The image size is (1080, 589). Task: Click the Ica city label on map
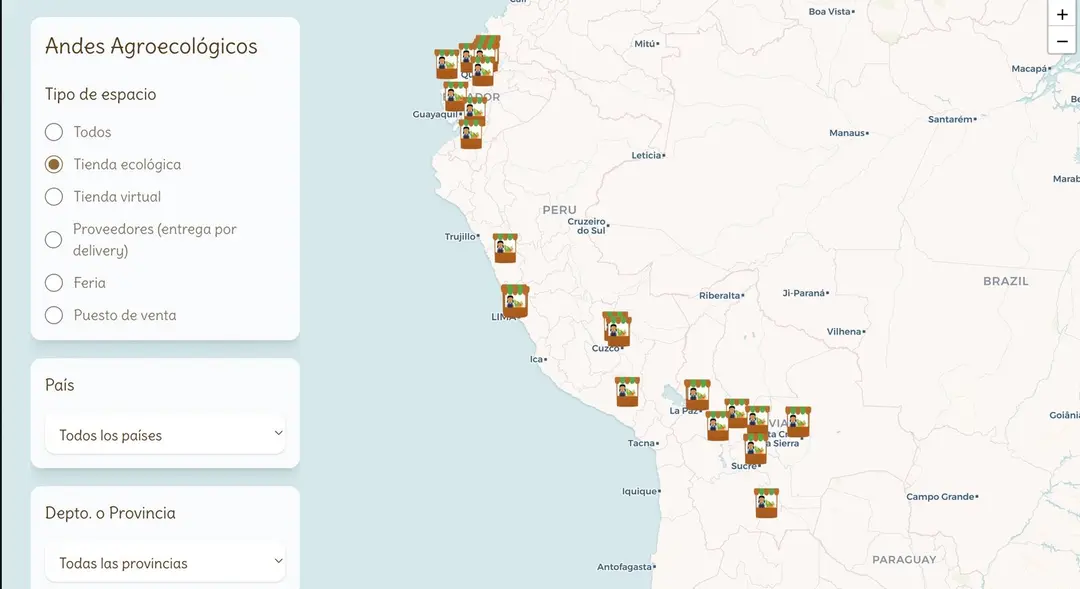pos(536,359)
